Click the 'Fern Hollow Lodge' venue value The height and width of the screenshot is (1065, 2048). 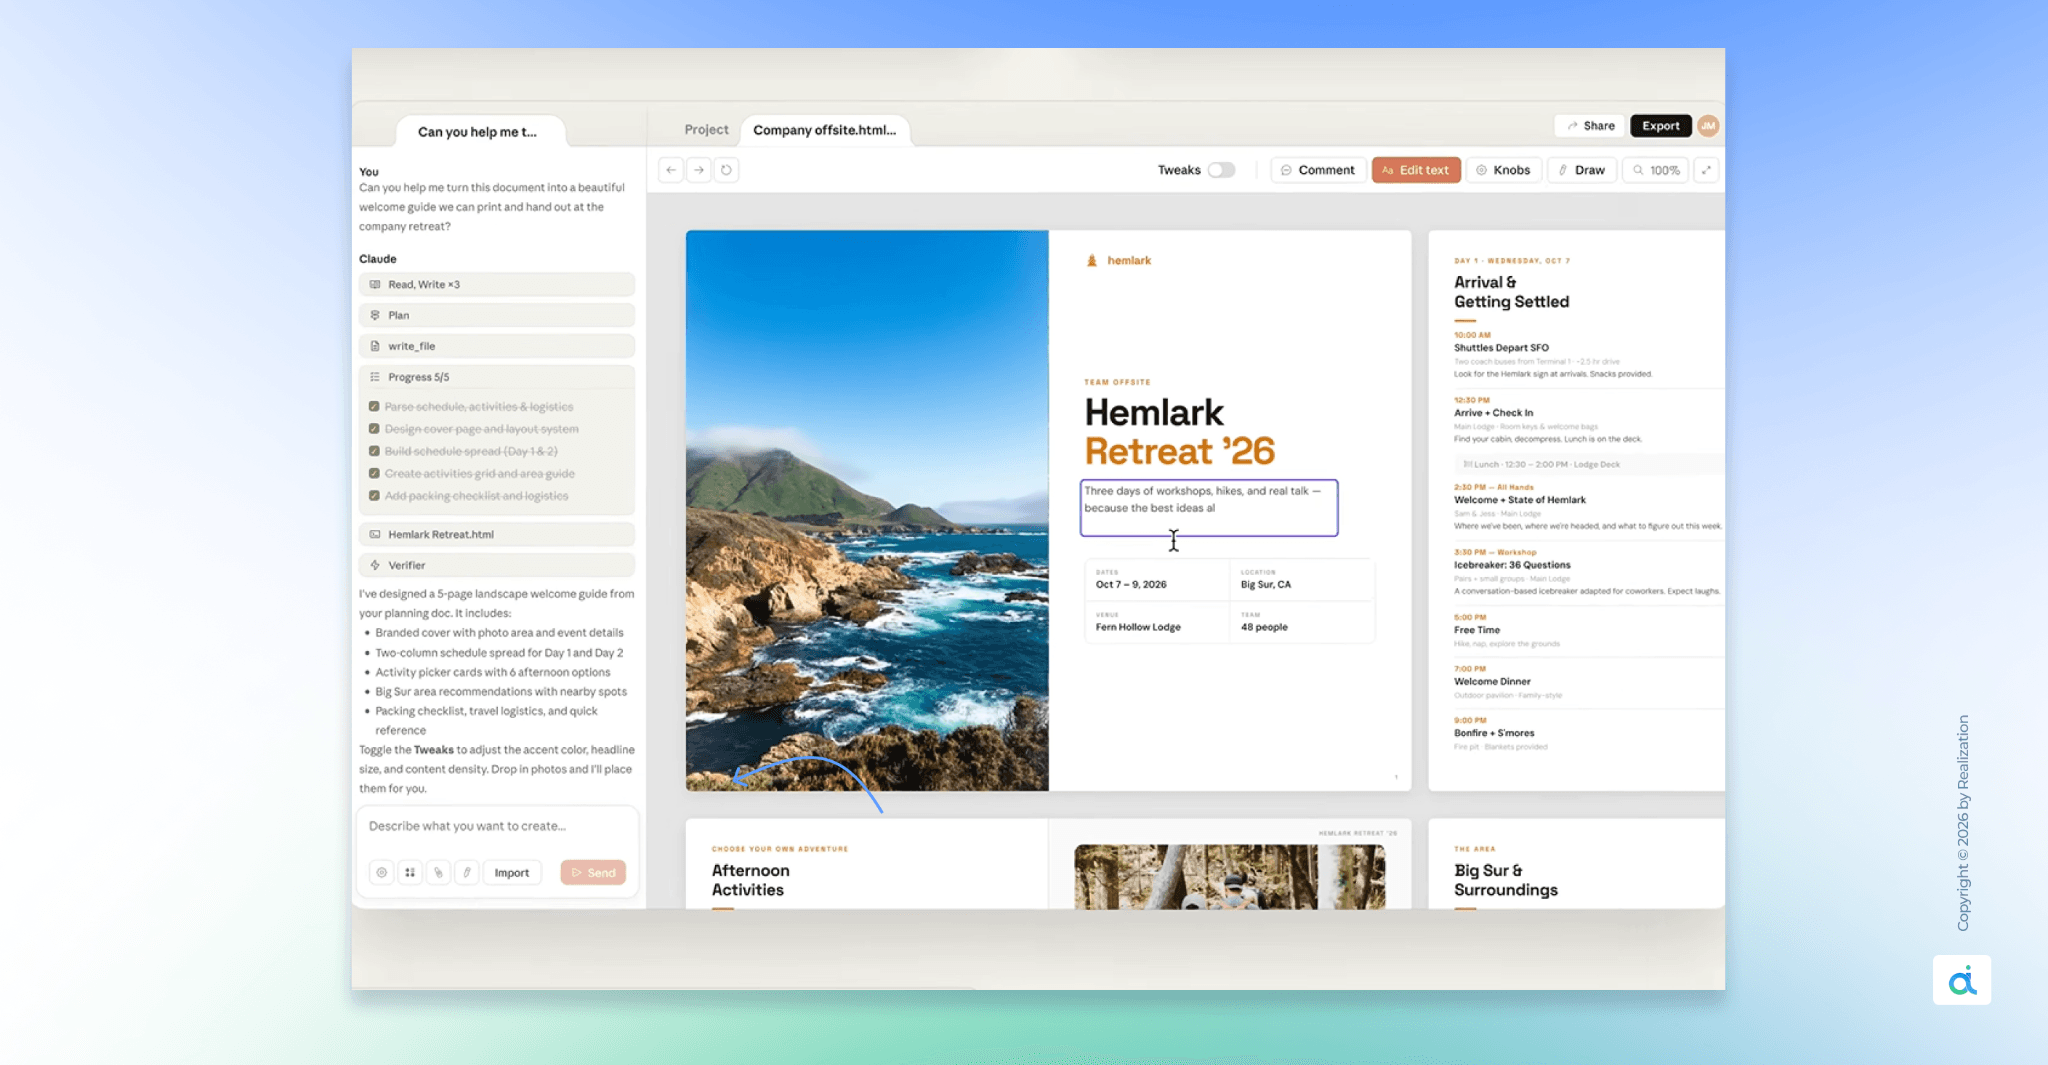tap(1138, 628)
